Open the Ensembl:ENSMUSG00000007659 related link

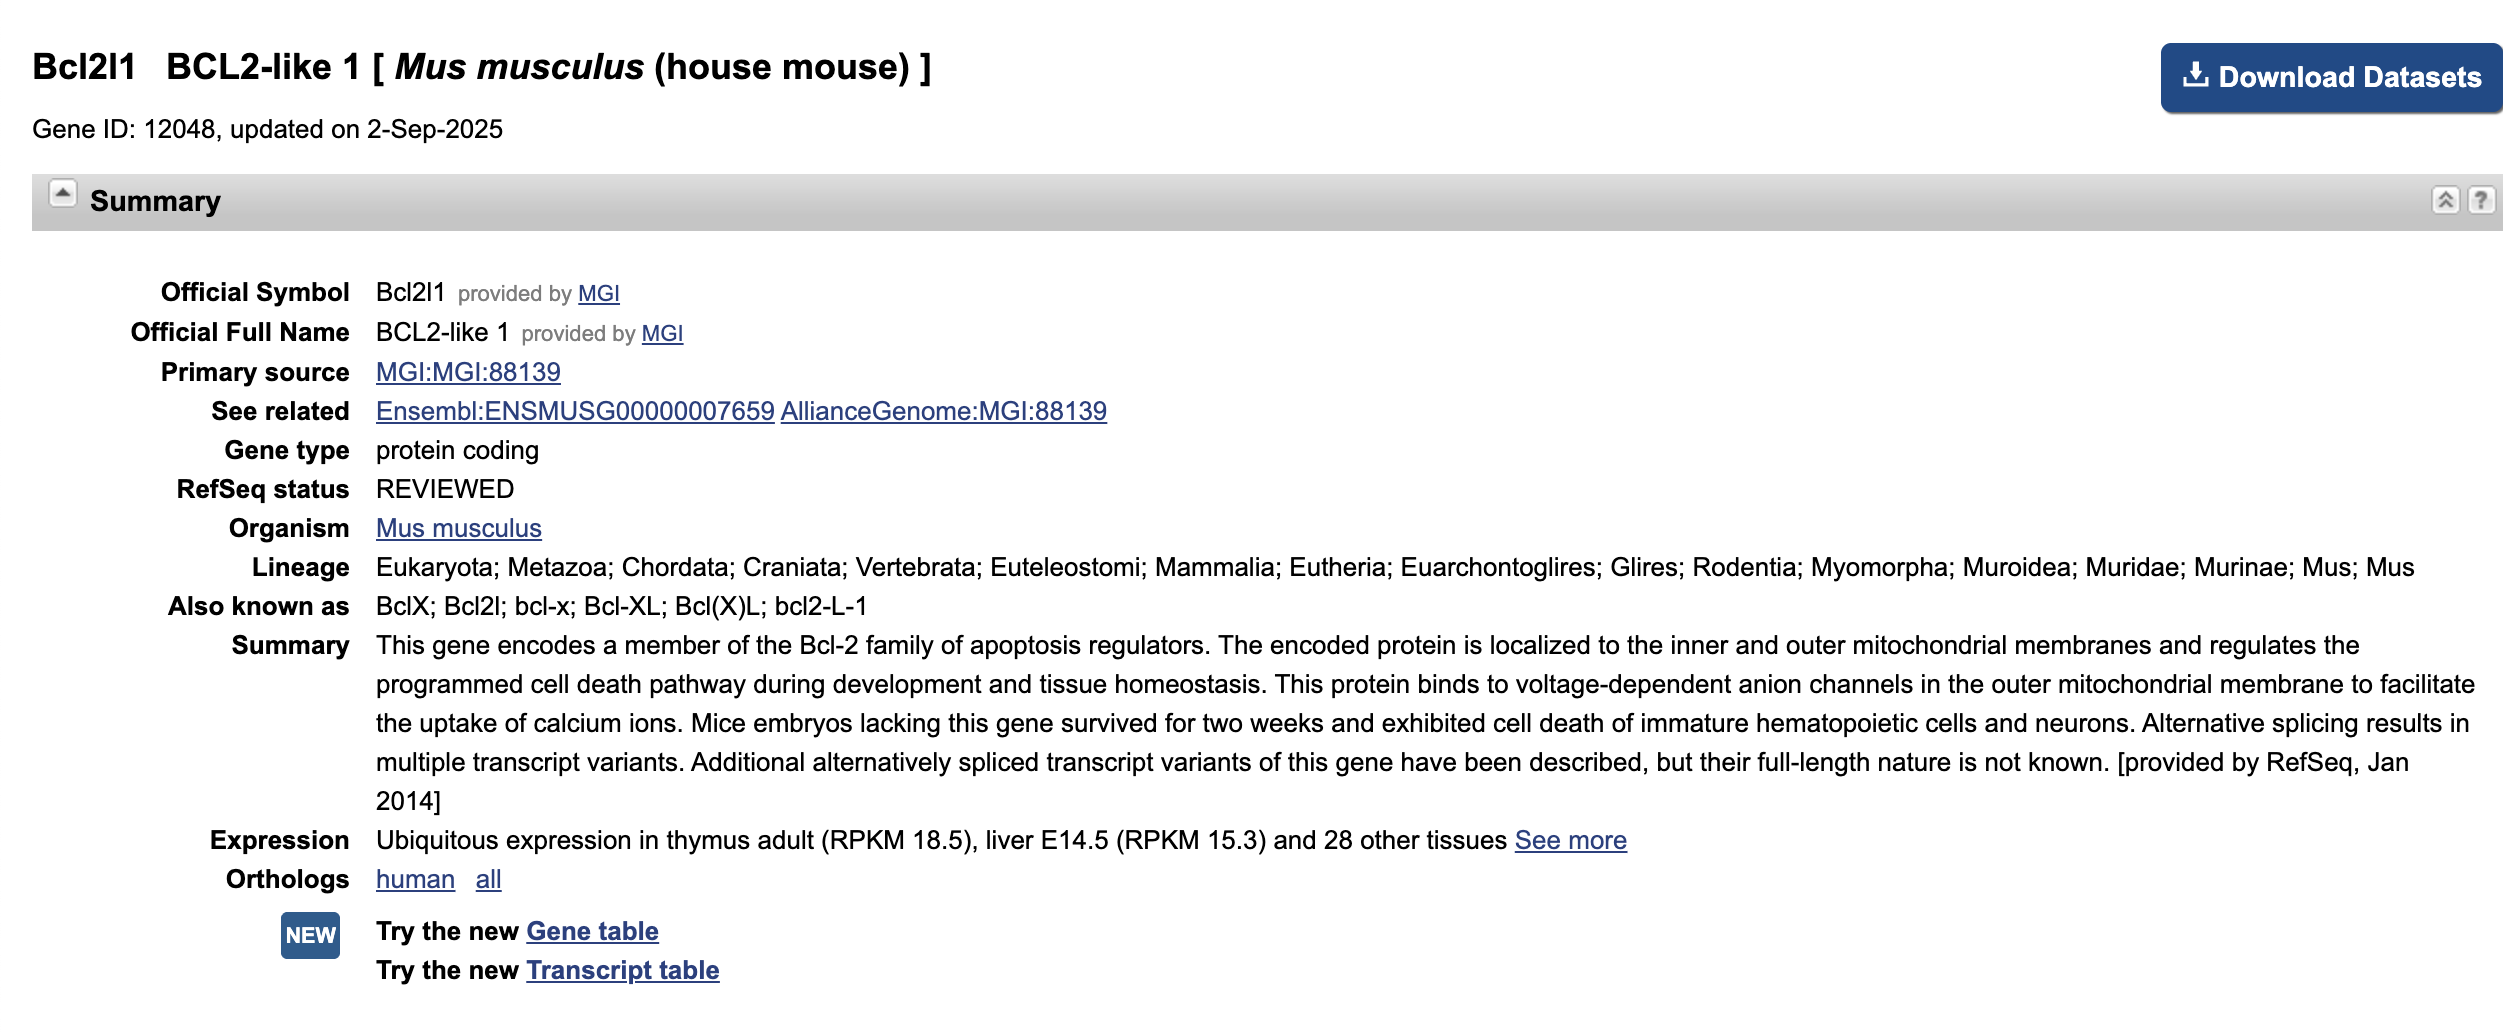572,410
